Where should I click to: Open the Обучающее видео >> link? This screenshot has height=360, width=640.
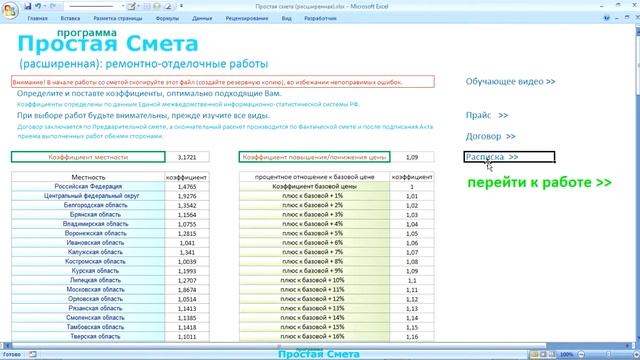510,81
